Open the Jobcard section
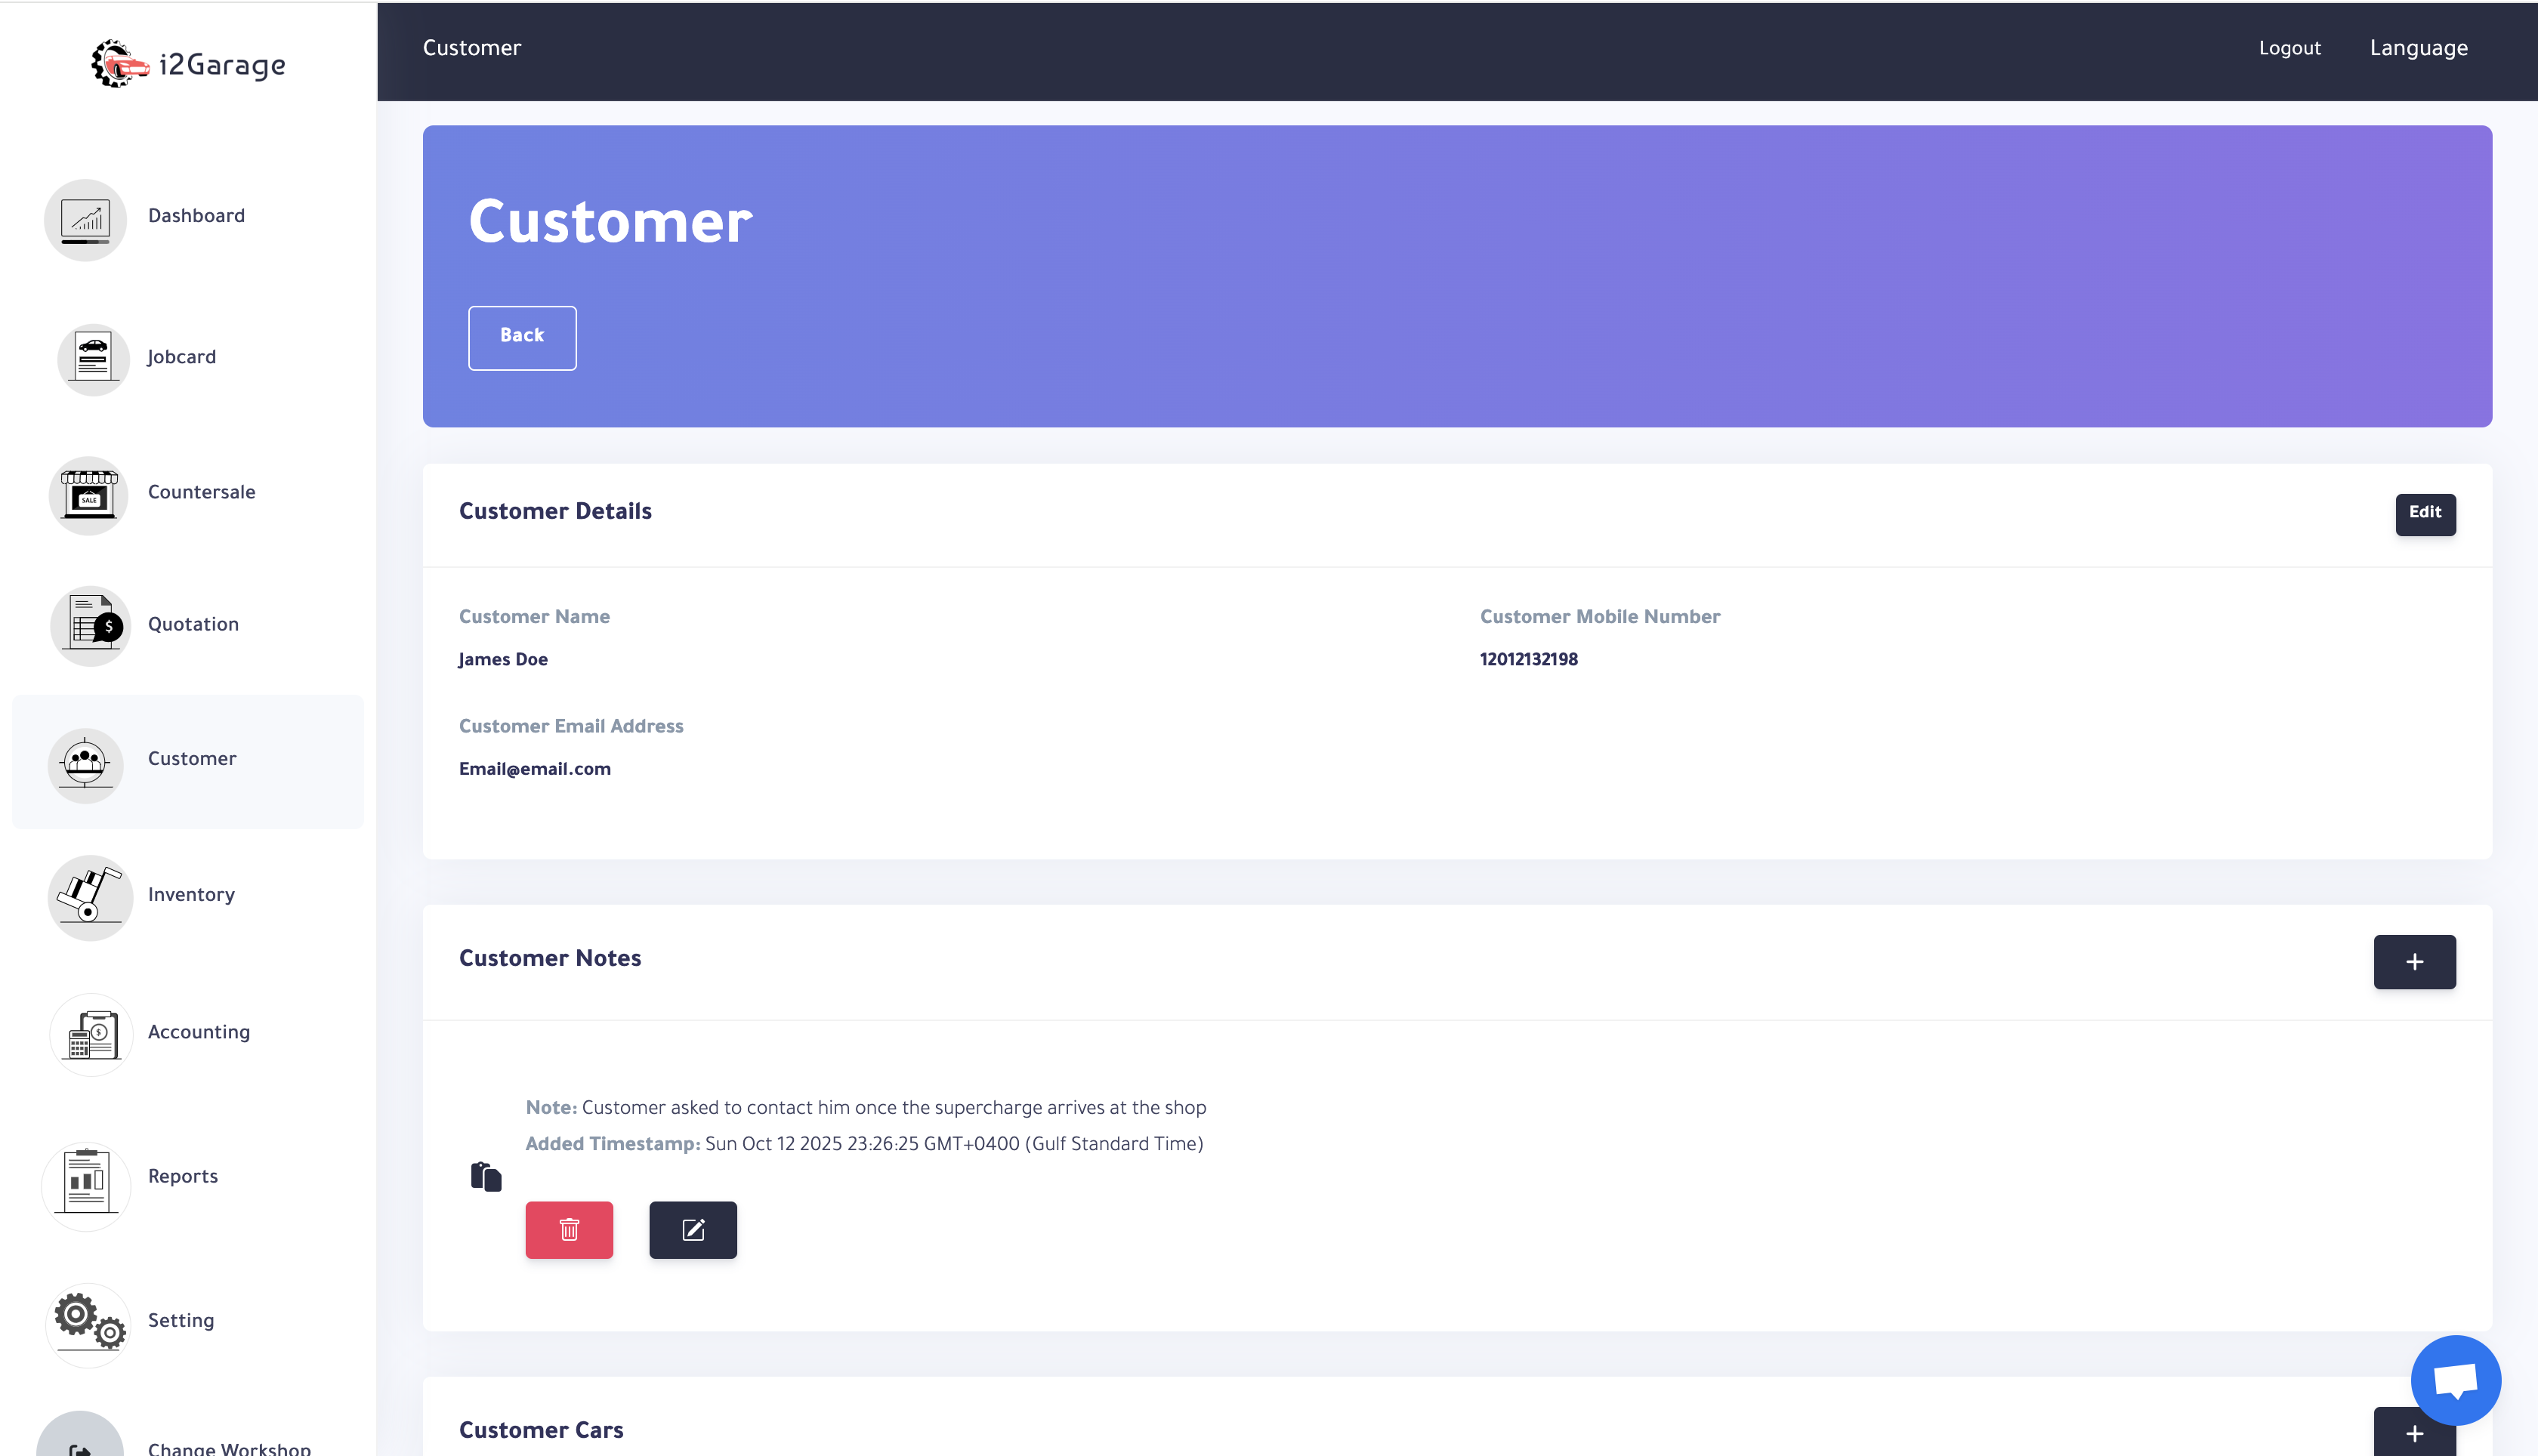The image size is (2538, 1456). (181, 357)
